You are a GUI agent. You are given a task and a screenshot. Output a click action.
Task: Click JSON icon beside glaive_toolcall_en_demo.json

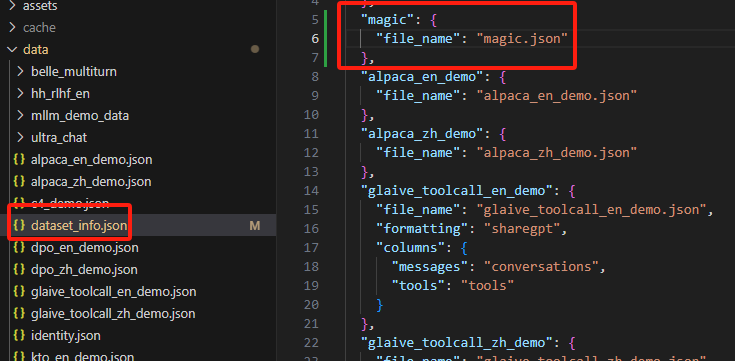(19, 292)
